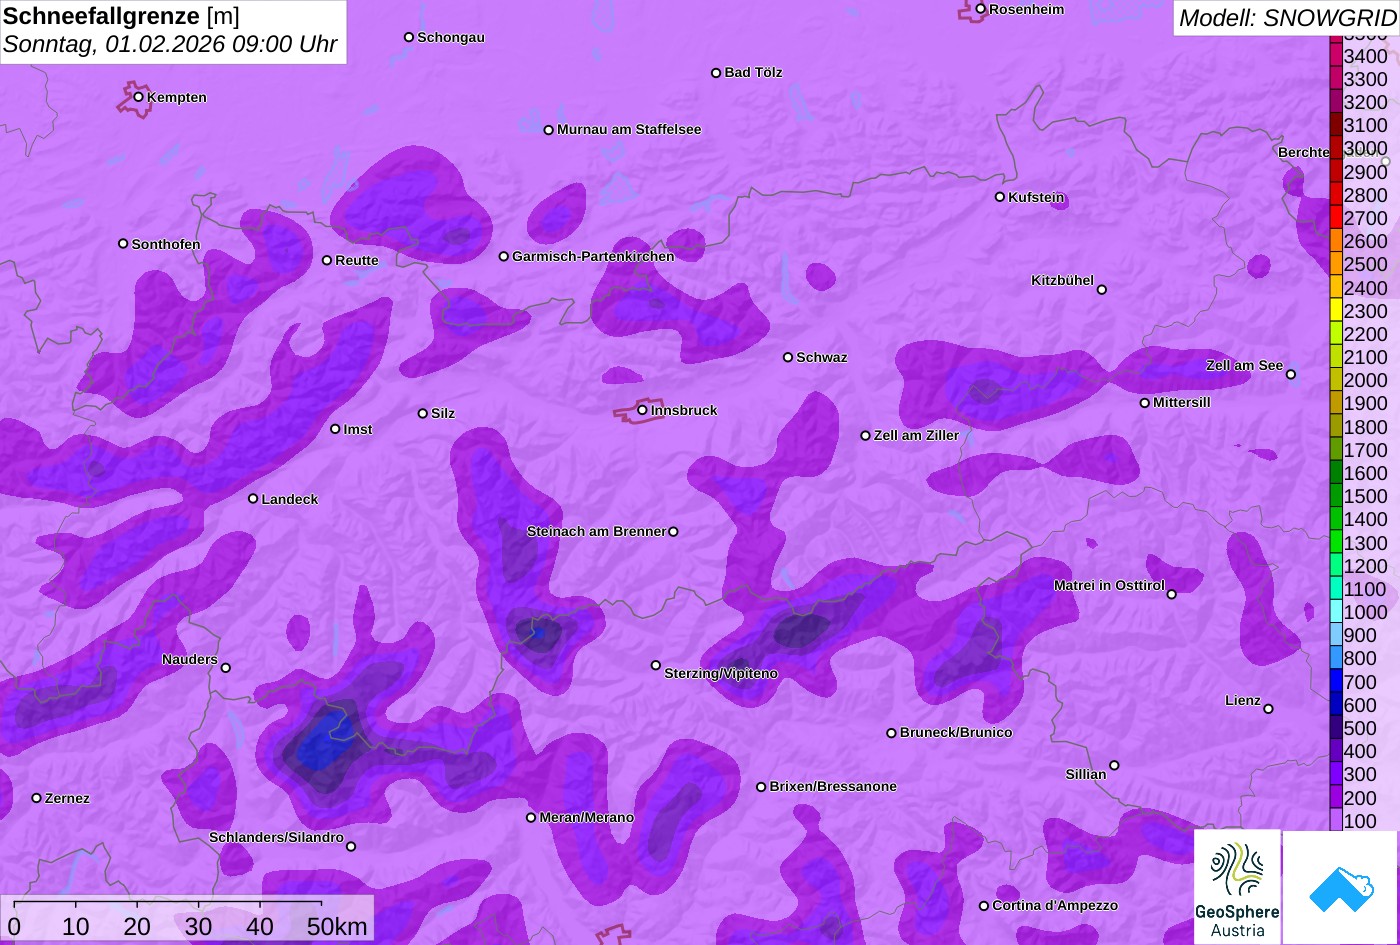
Task: Click the 50km scale bar label
Action: click(x=337, y=926)
